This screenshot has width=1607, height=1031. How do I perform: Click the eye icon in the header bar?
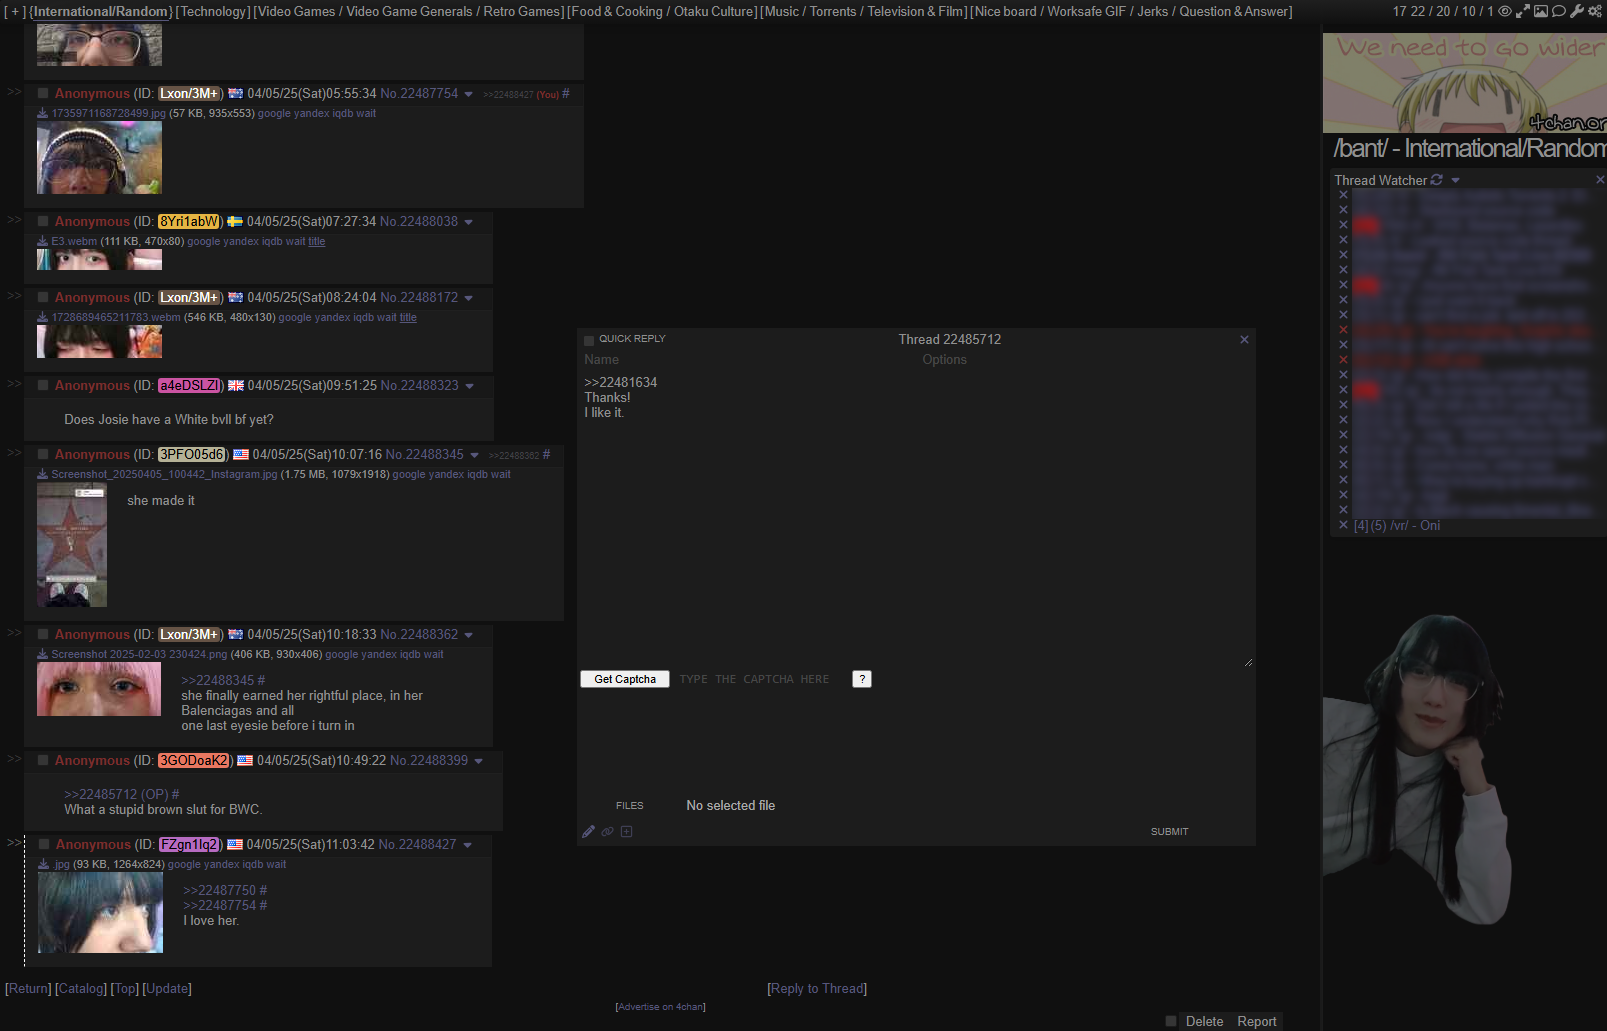coord(1504,11)
